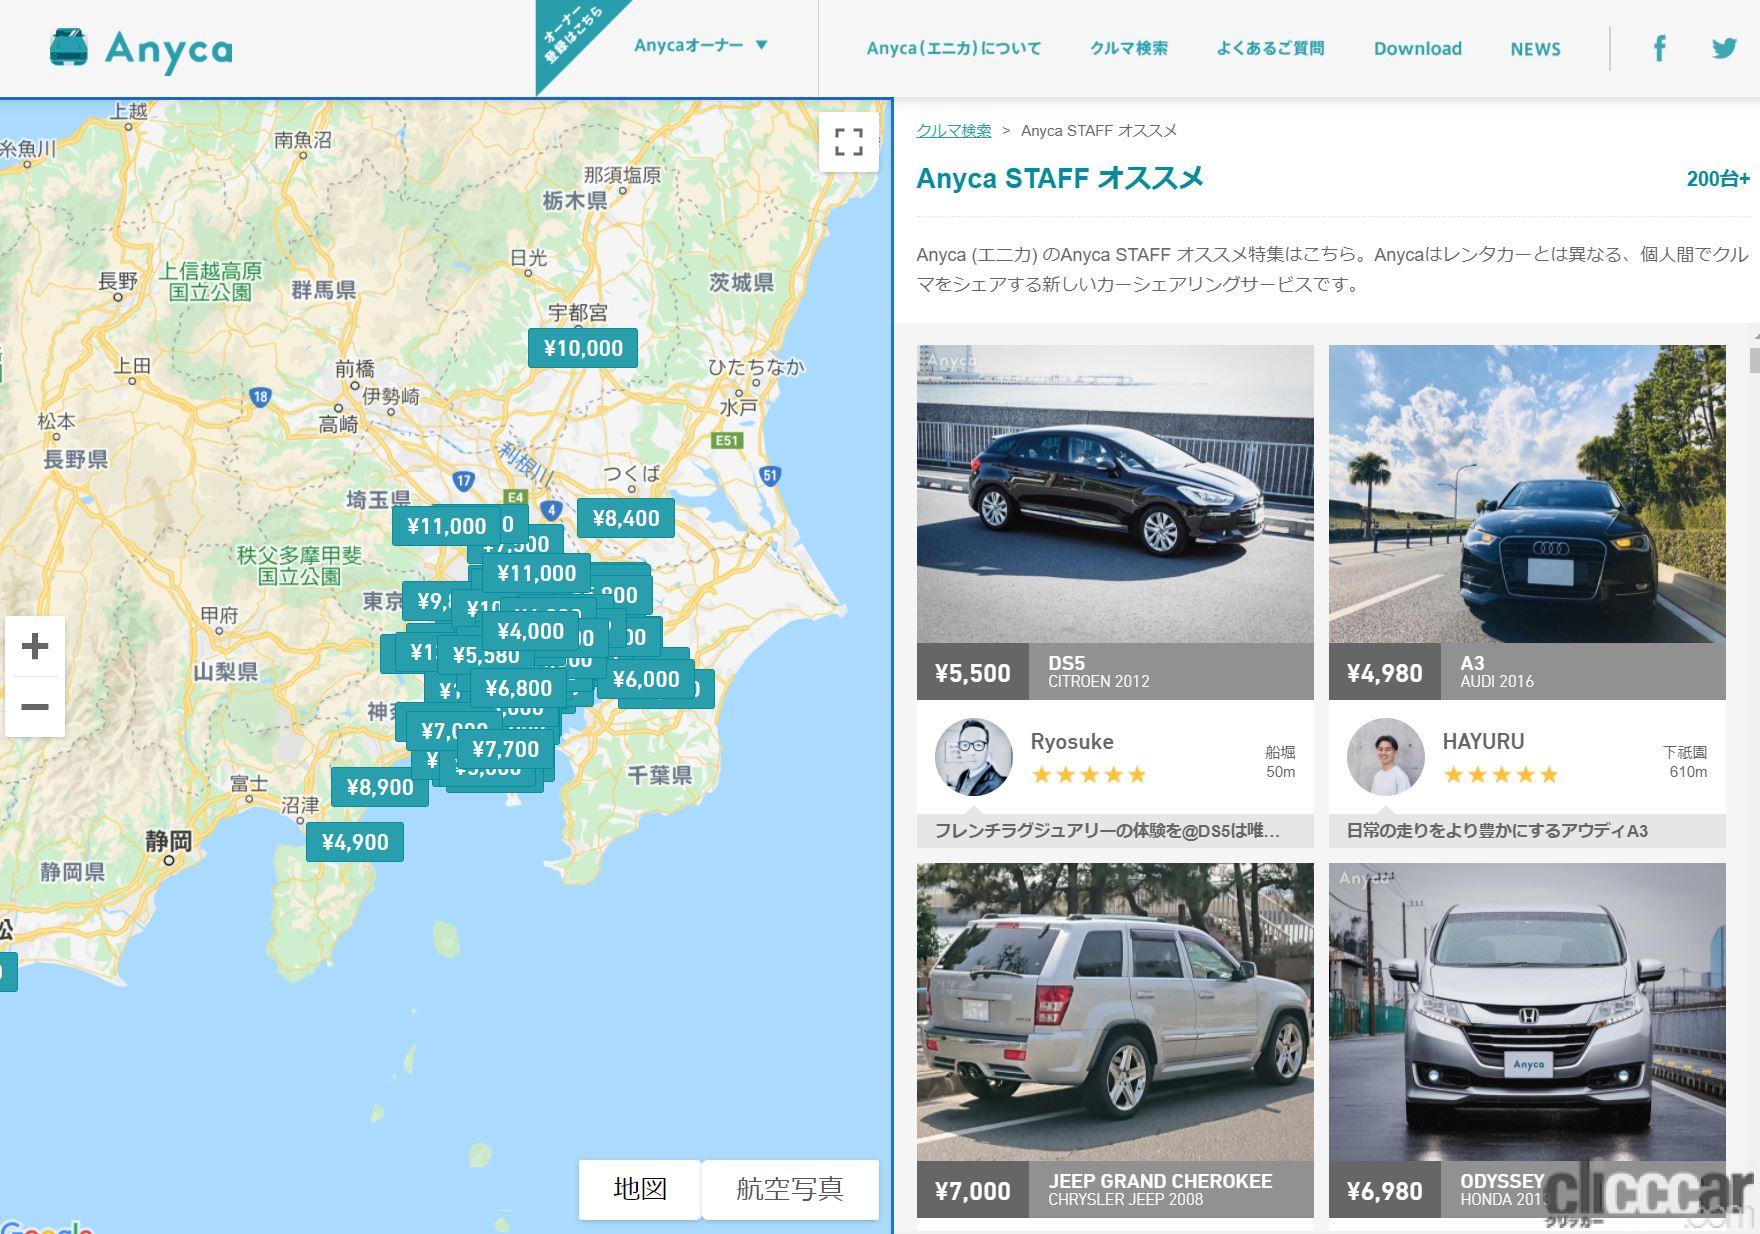Select the ¥5,580 map price marker
Viewport: 1760px width, 1234px height.
486,656
